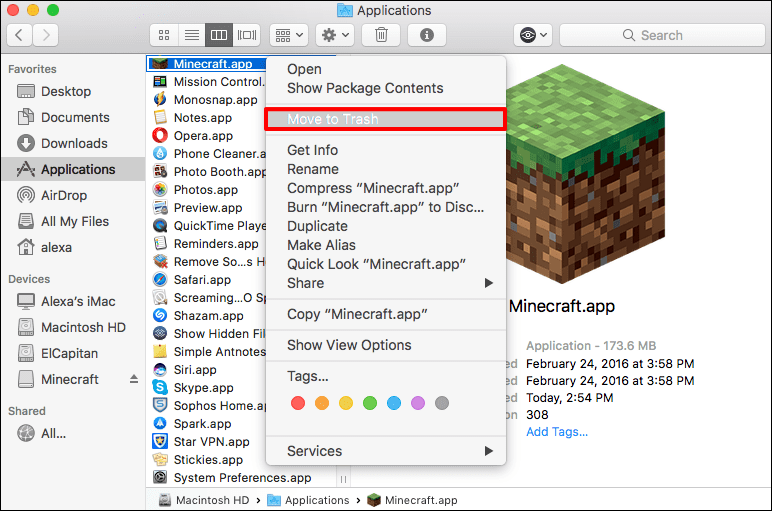Open All My Files in sidebar

[73, 222]
